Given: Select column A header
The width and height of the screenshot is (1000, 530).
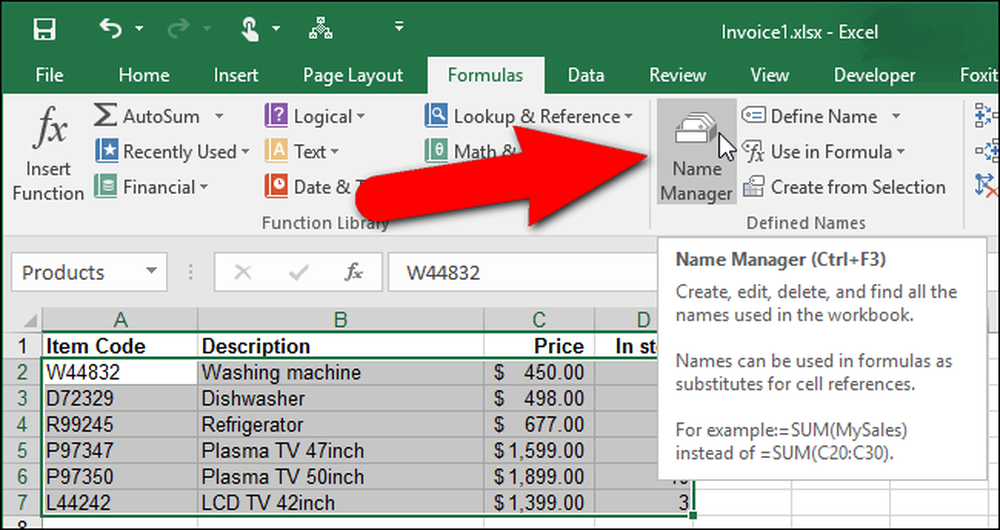Looking at the screenshot, I should tap(120, 320).
